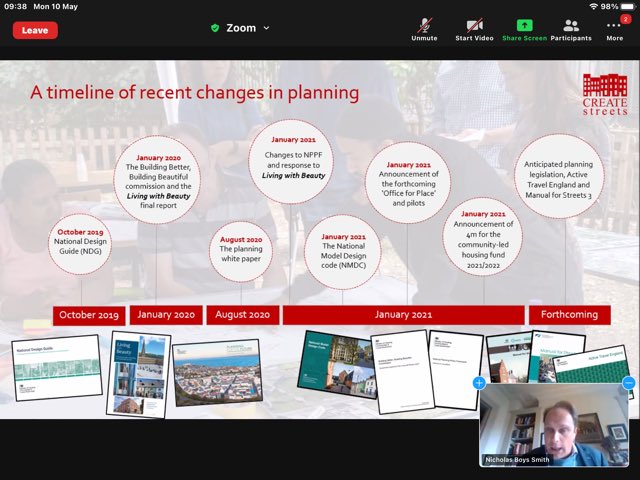Select the community-led housing fund circle
The height and width of the screenshot is (480, 640).
point(483,237)
